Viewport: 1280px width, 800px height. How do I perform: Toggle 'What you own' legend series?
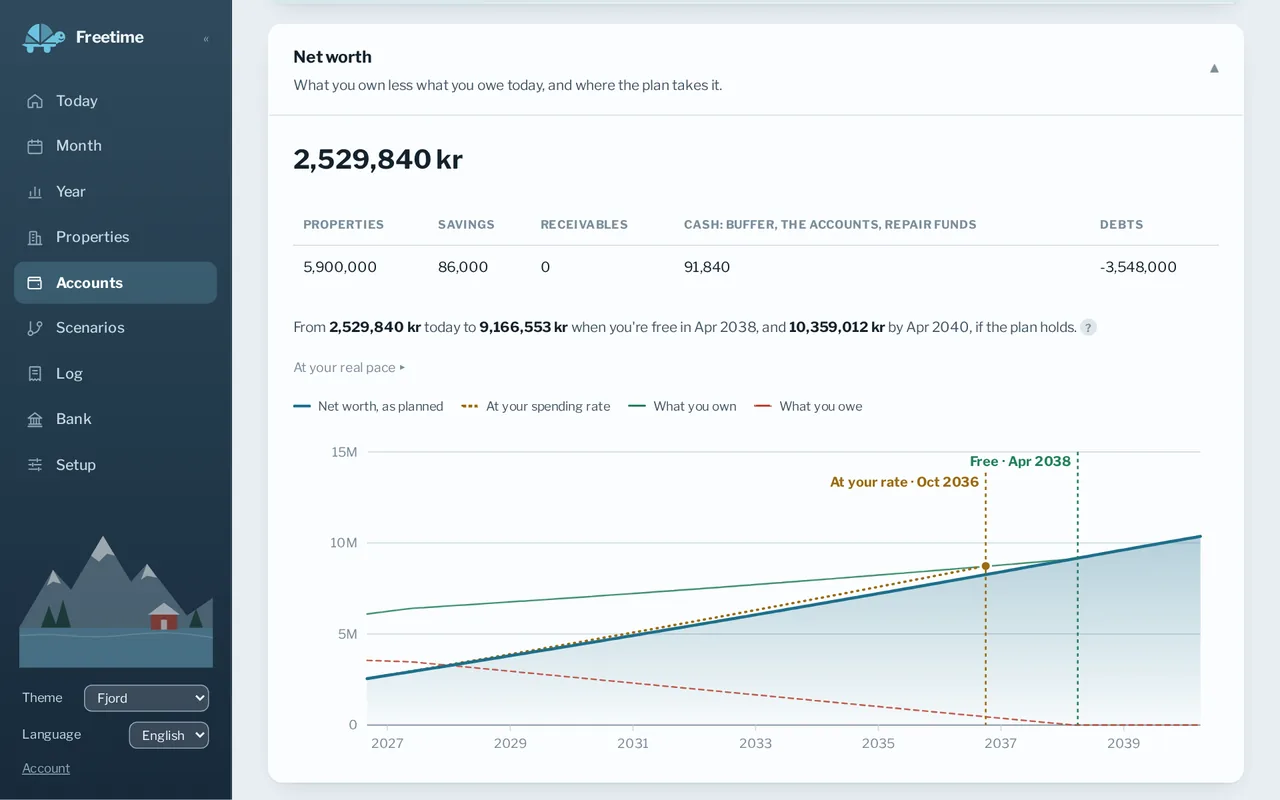[682, 407]
